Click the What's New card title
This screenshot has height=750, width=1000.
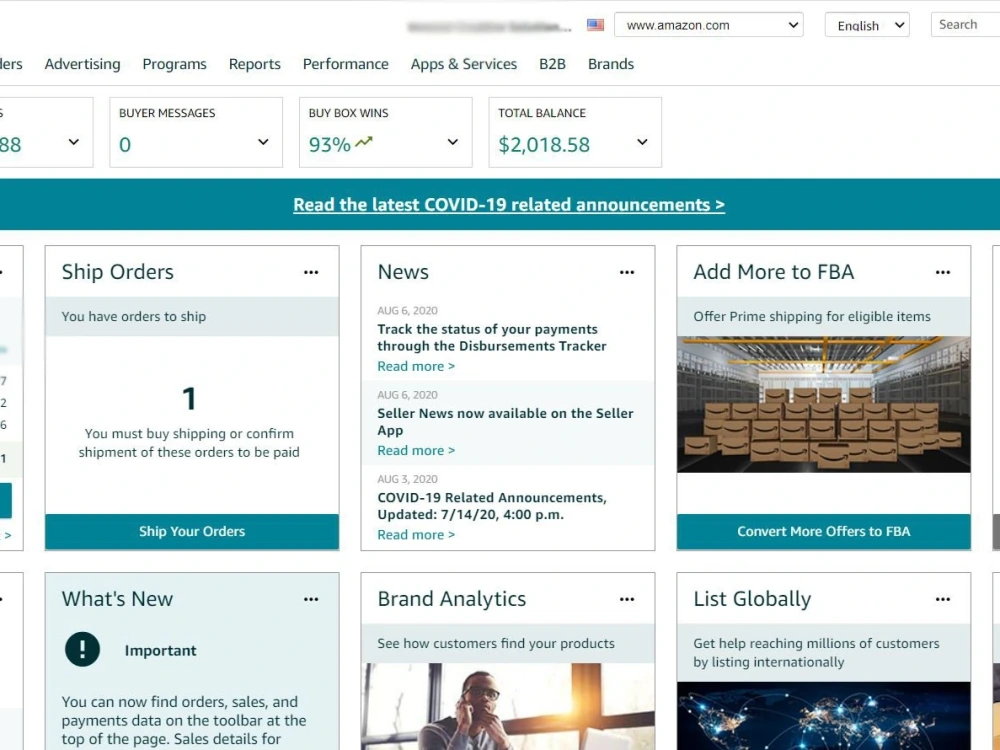coord(117,599)
